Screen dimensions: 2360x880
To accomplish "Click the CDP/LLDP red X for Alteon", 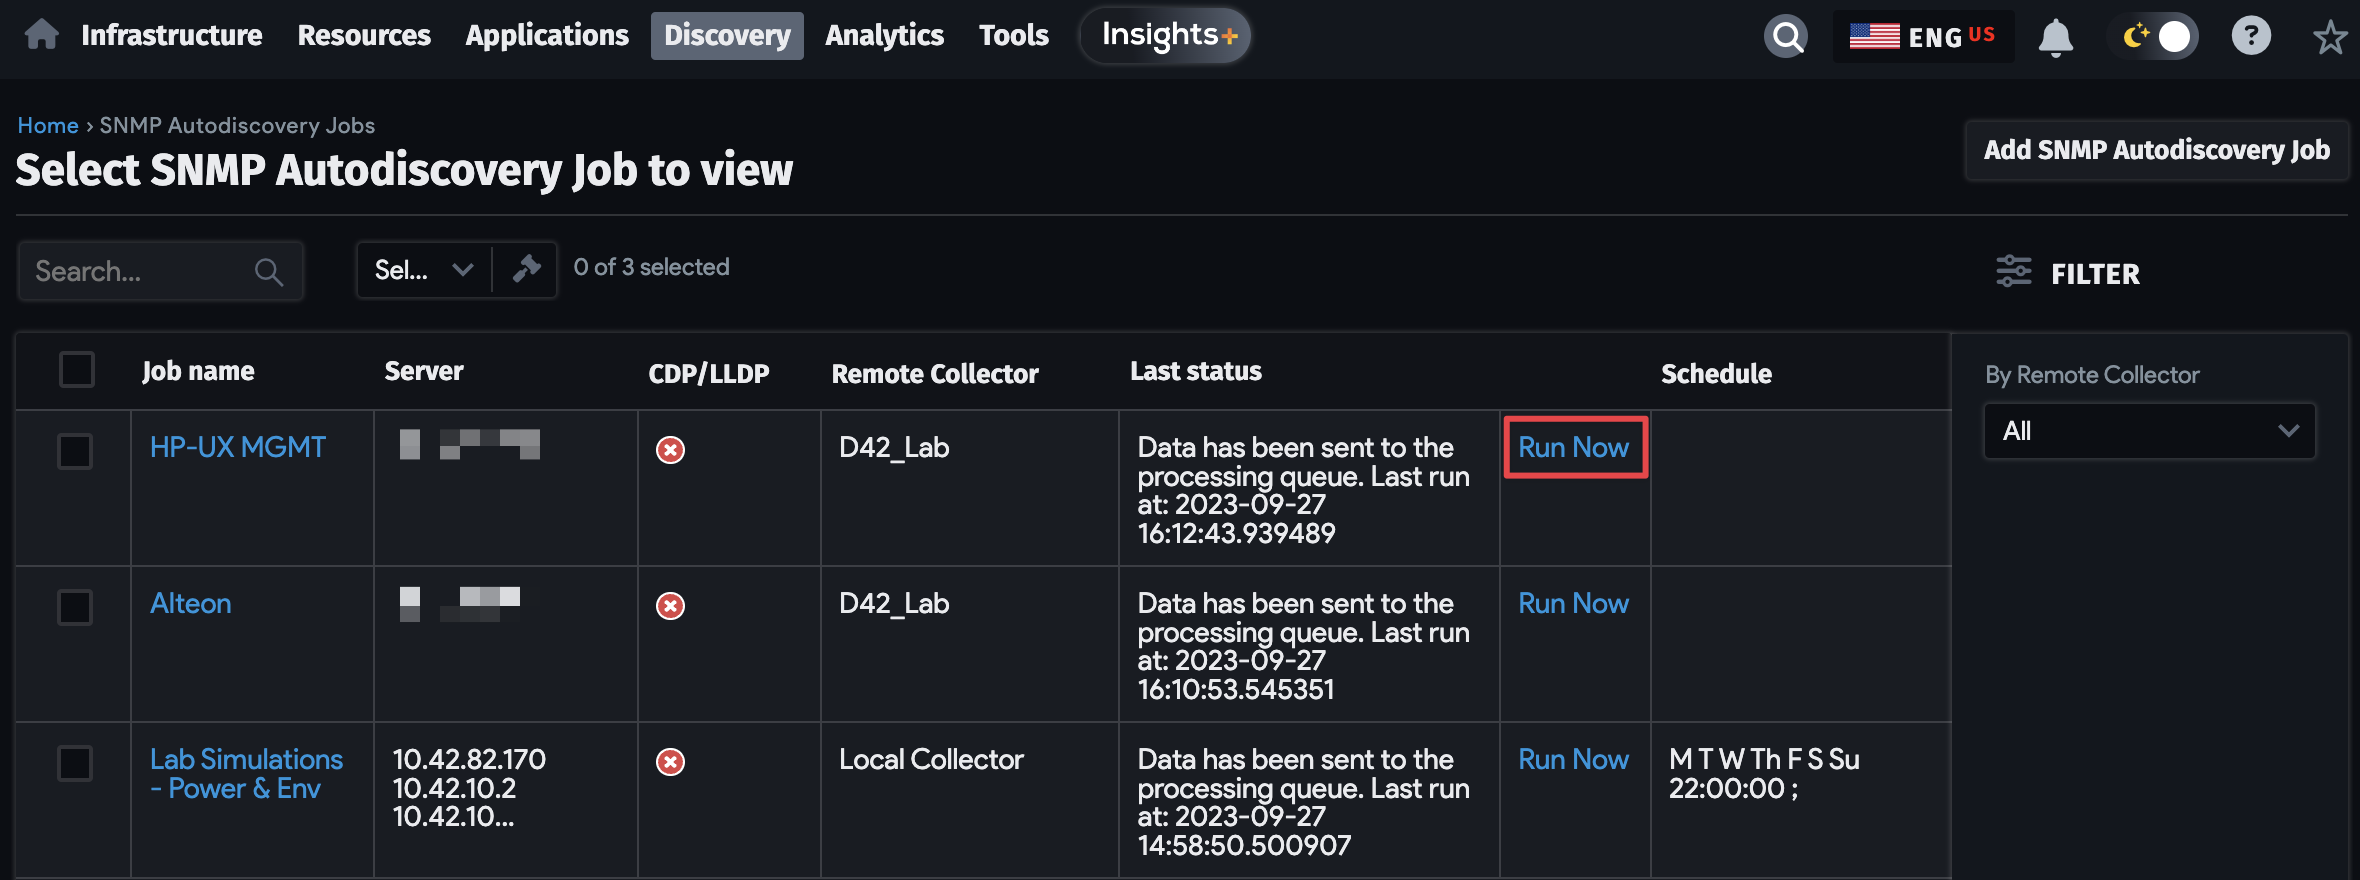I will (670, 606).
